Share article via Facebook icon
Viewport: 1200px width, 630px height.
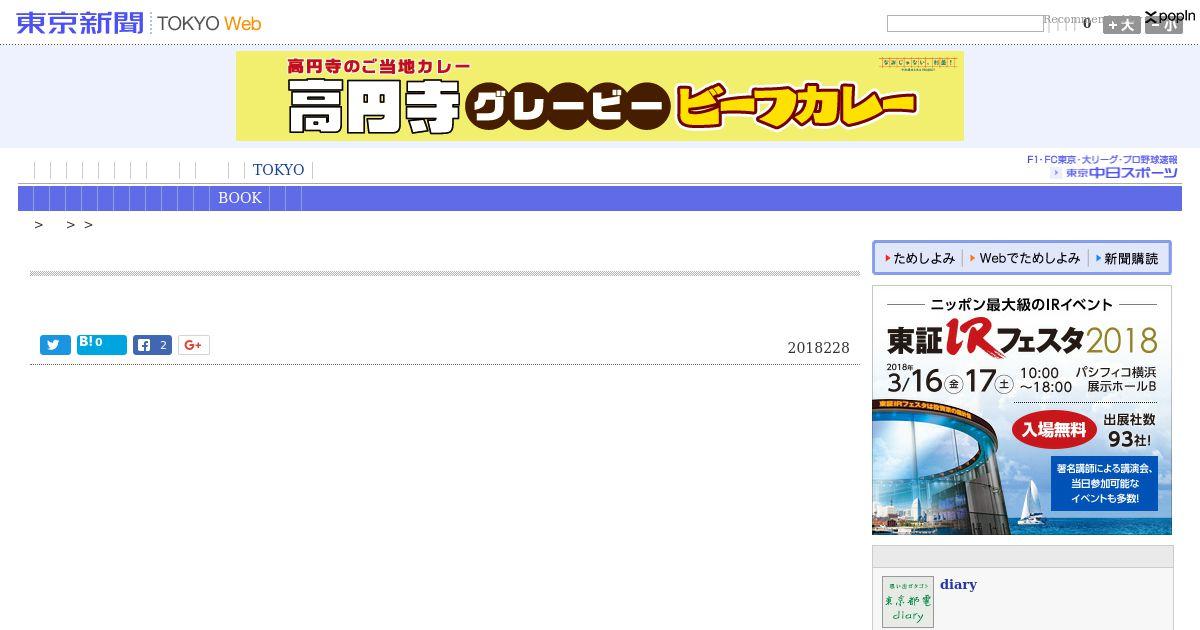click(152, 345)
